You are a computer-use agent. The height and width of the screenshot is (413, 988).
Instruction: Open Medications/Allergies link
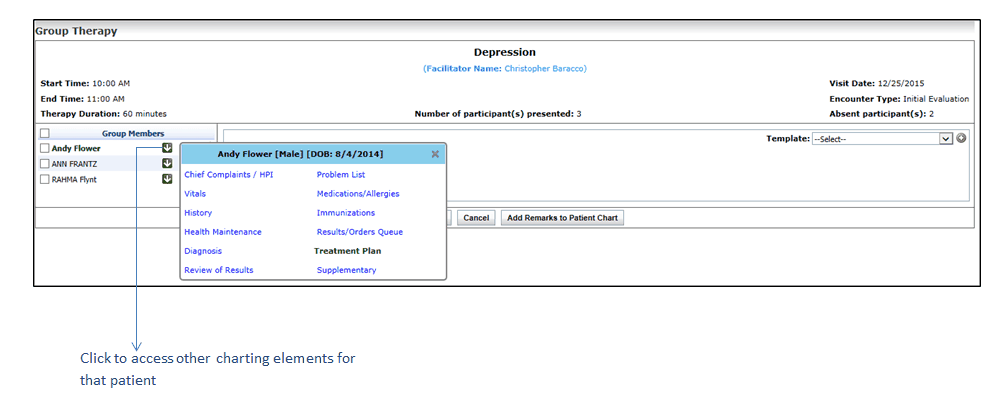[x=358, y=194]
